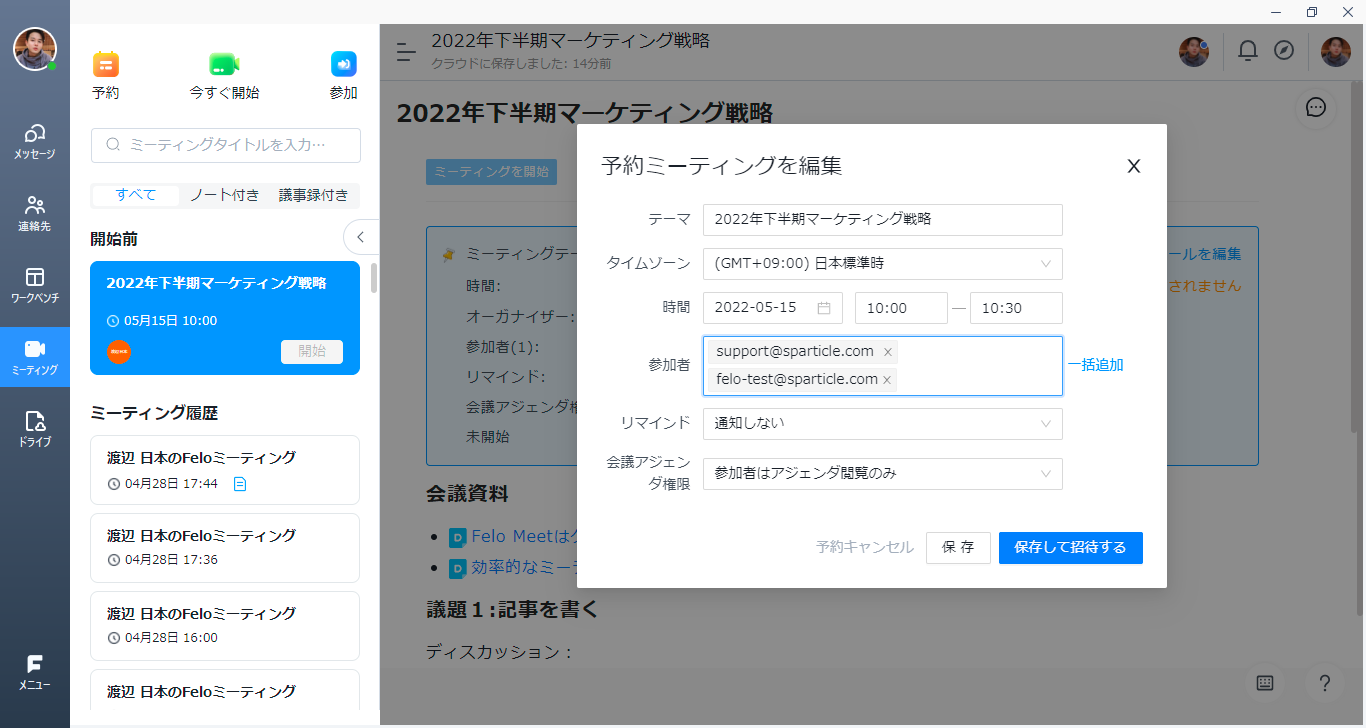Open Drive from the sidebar

point(35,427)
